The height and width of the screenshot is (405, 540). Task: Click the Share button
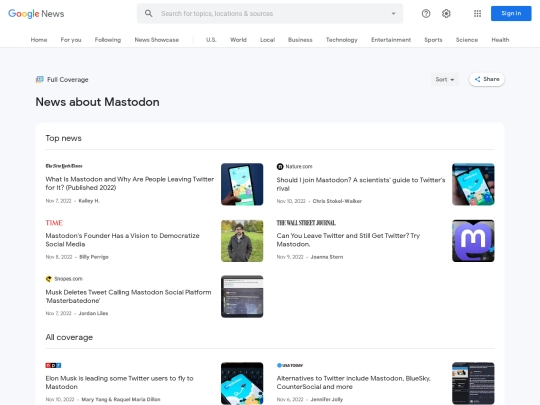click(x=487, y=79)
